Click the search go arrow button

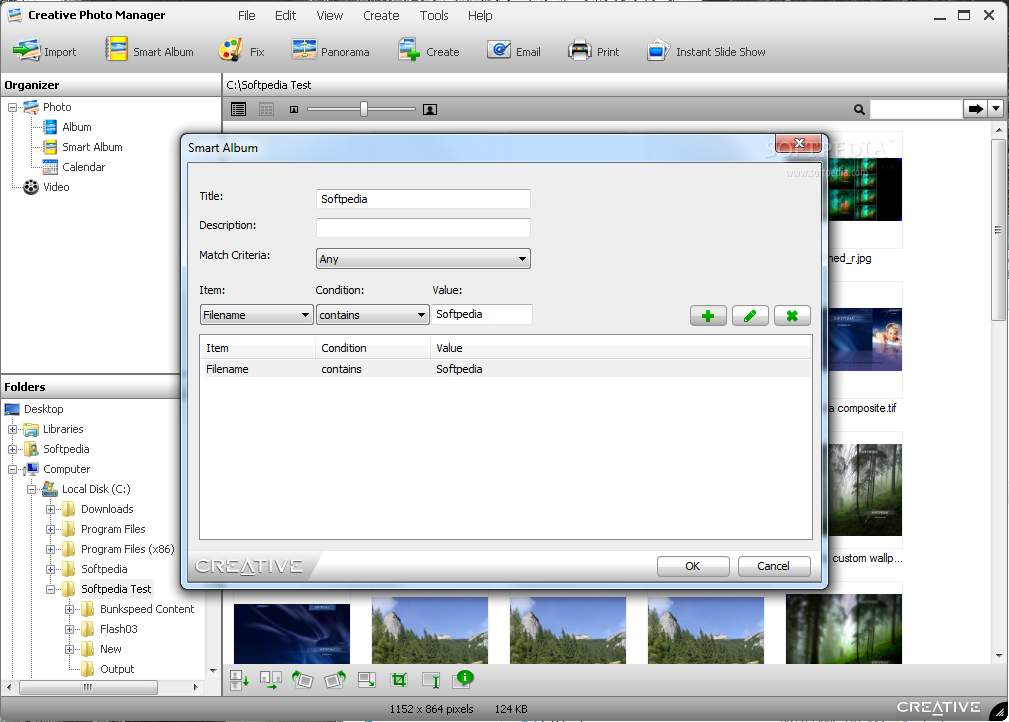click(x=976, y=109)
